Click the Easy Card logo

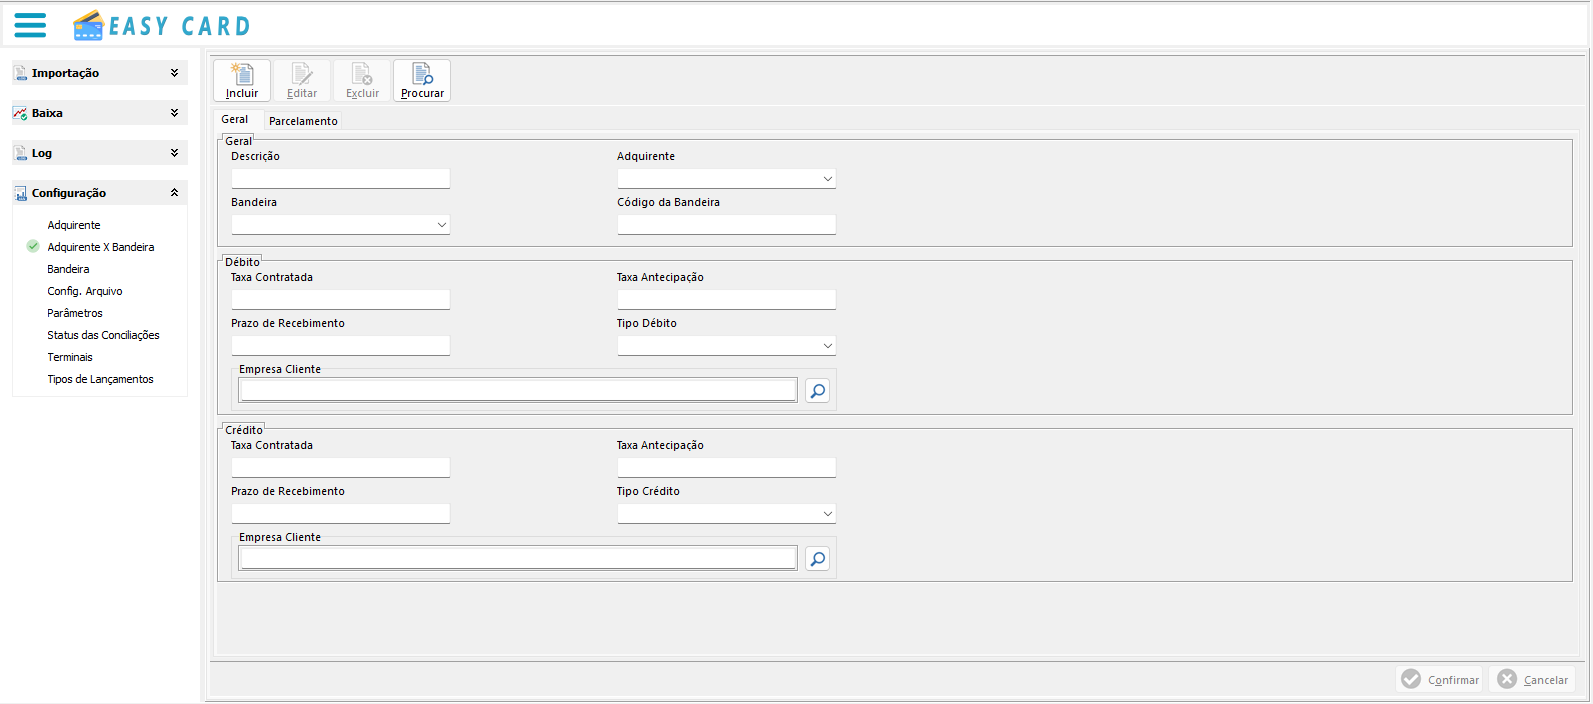tap(162, 26)
